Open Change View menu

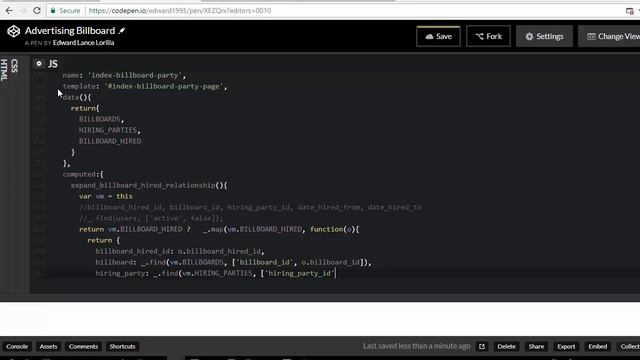point(611,36)
